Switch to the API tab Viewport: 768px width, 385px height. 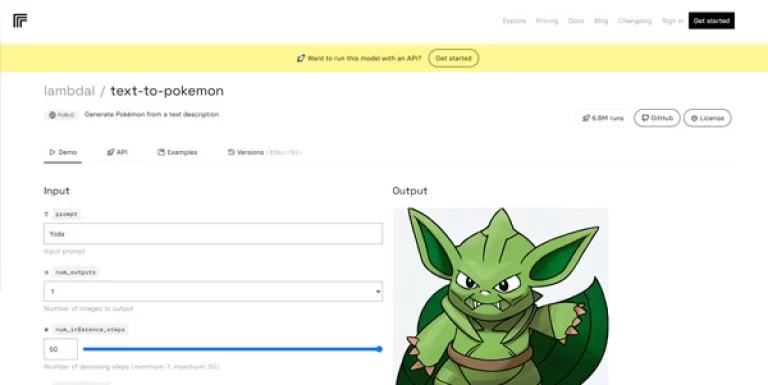[x=117, y=152]
